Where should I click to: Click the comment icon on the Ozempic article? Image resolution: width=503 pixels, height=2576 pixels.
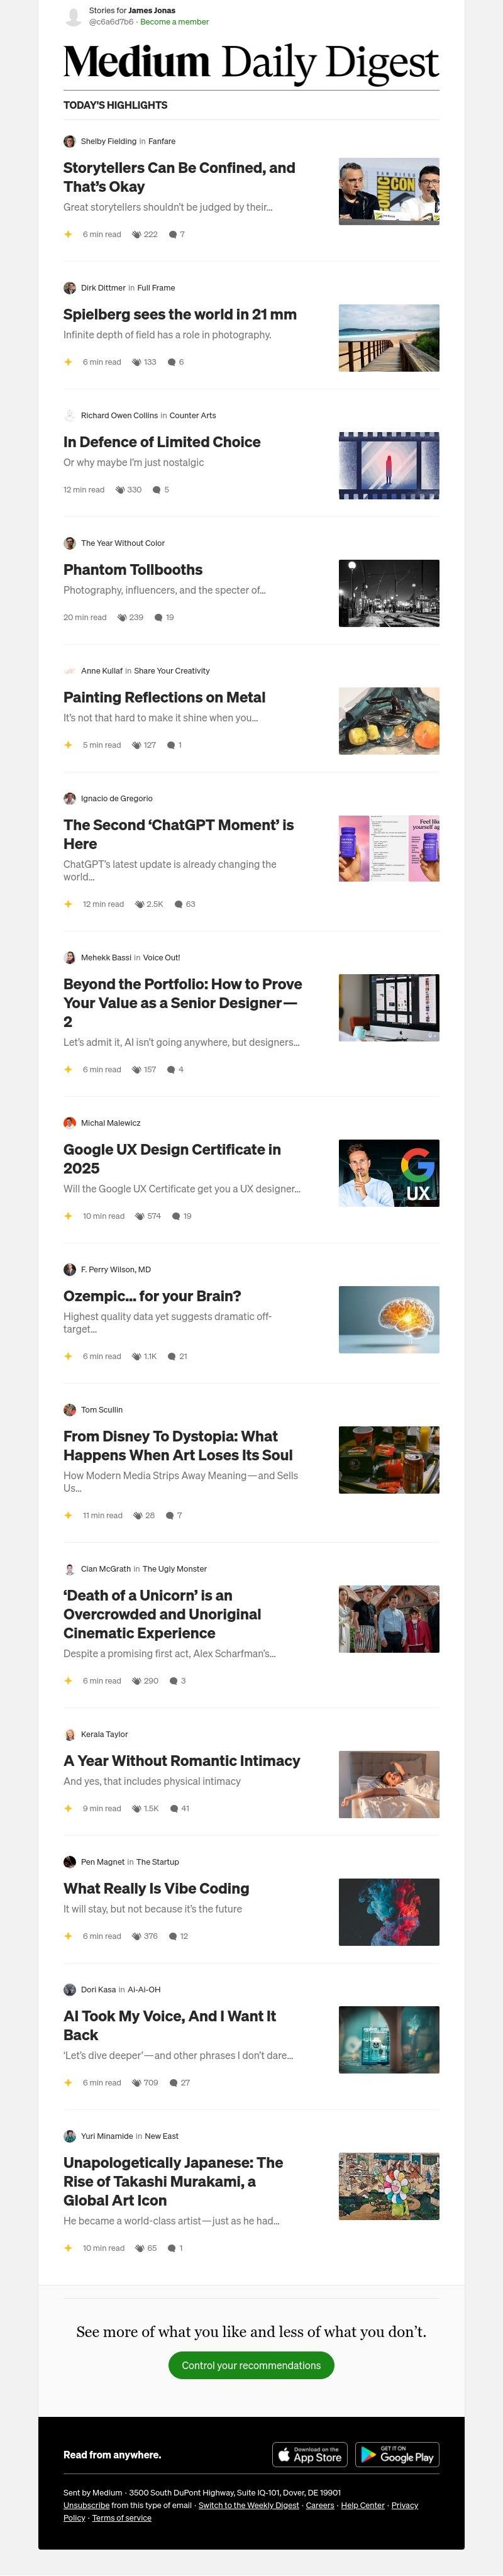click(171, 1356)
